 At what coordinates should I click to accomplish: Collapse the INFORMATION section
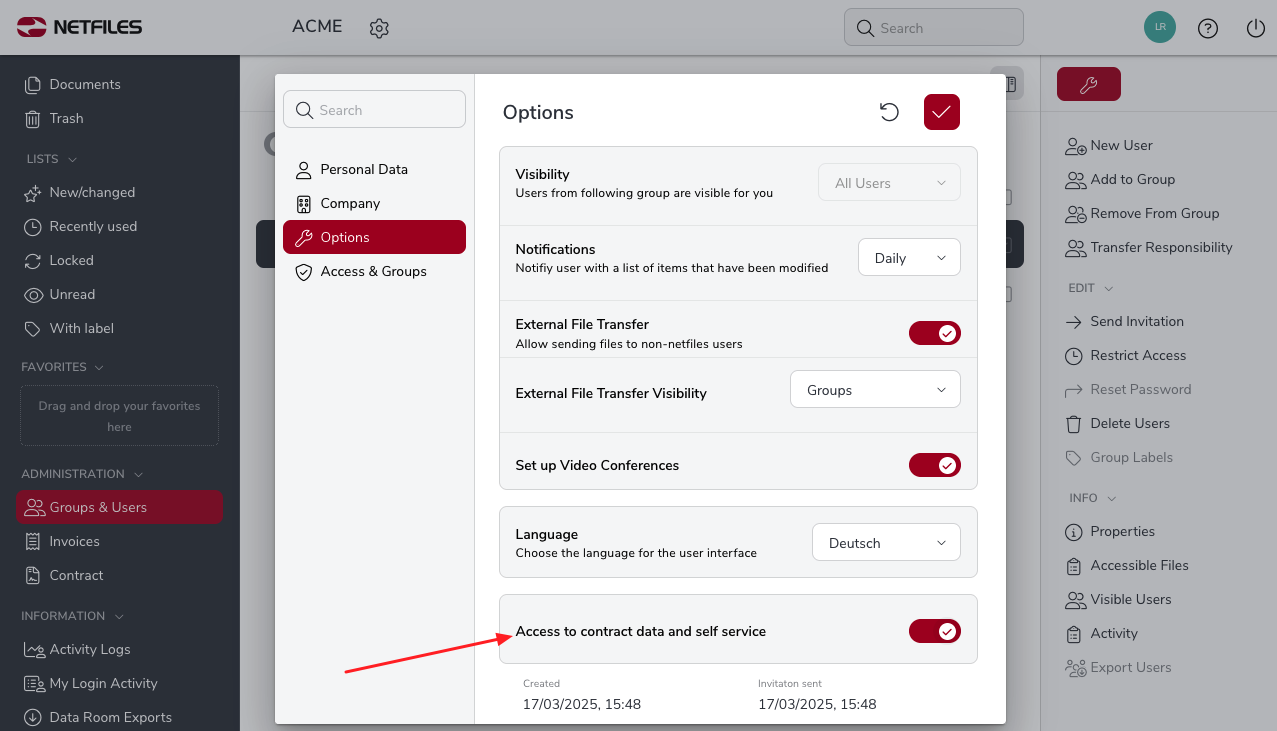tap(72, 616)
